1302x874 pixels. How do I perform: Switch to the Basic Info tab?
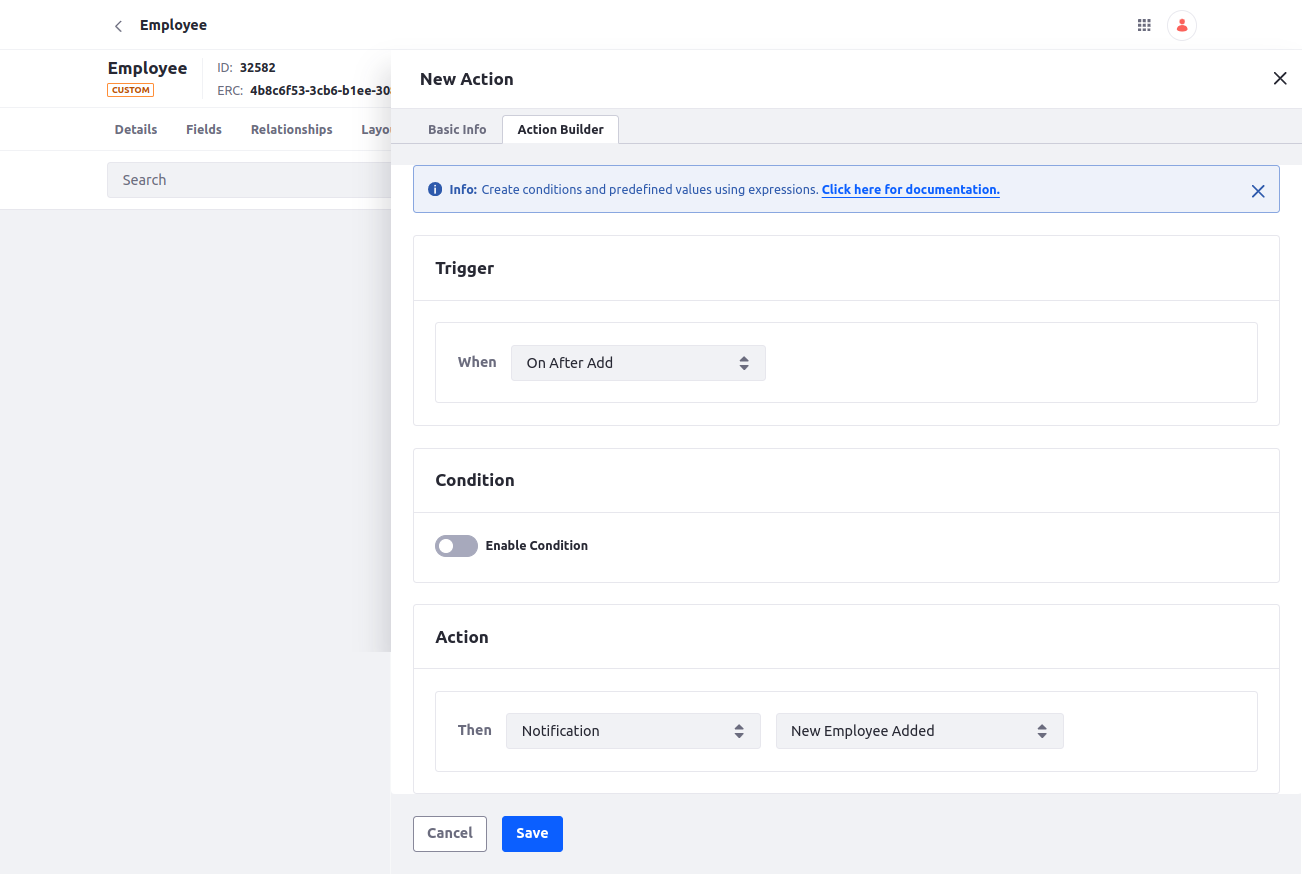point(457,130)
